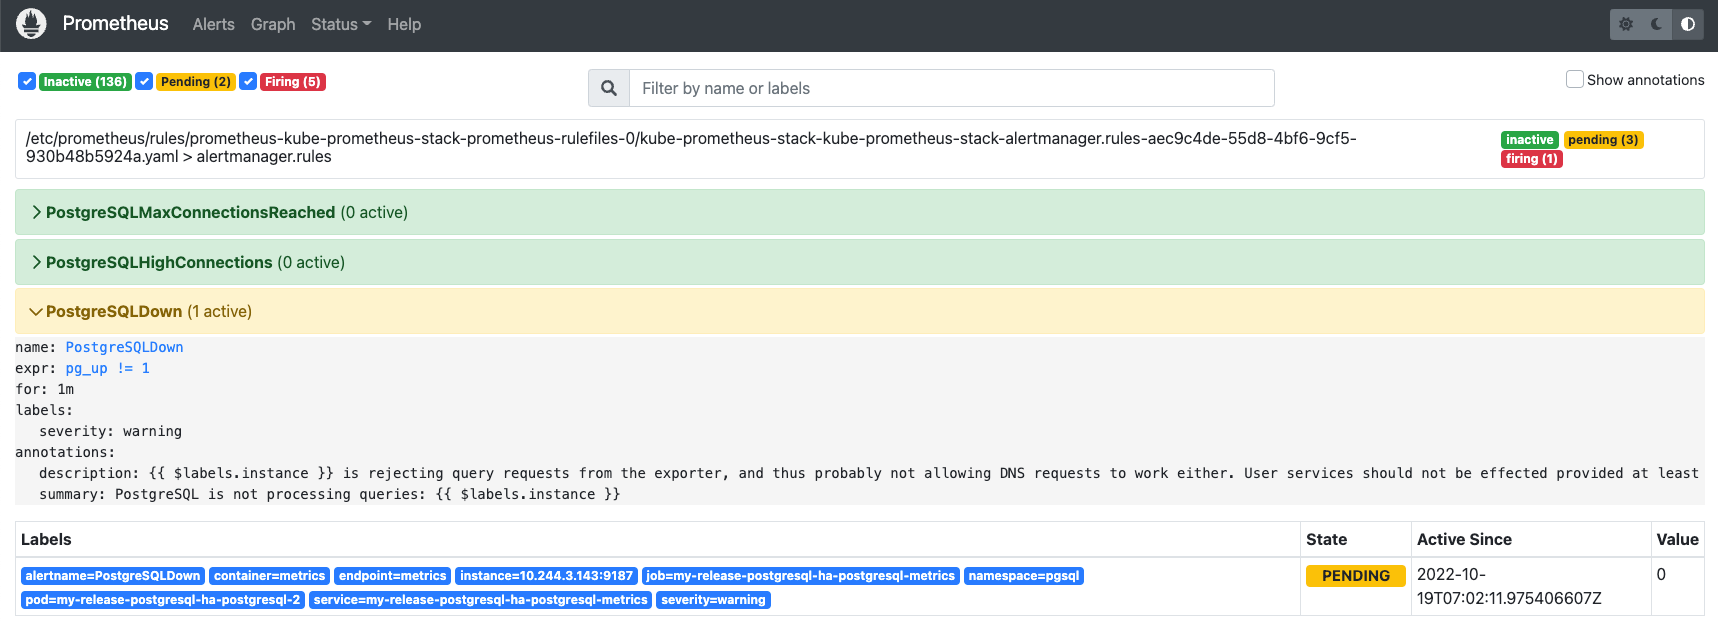Click the PENDING state badge

1355,576
